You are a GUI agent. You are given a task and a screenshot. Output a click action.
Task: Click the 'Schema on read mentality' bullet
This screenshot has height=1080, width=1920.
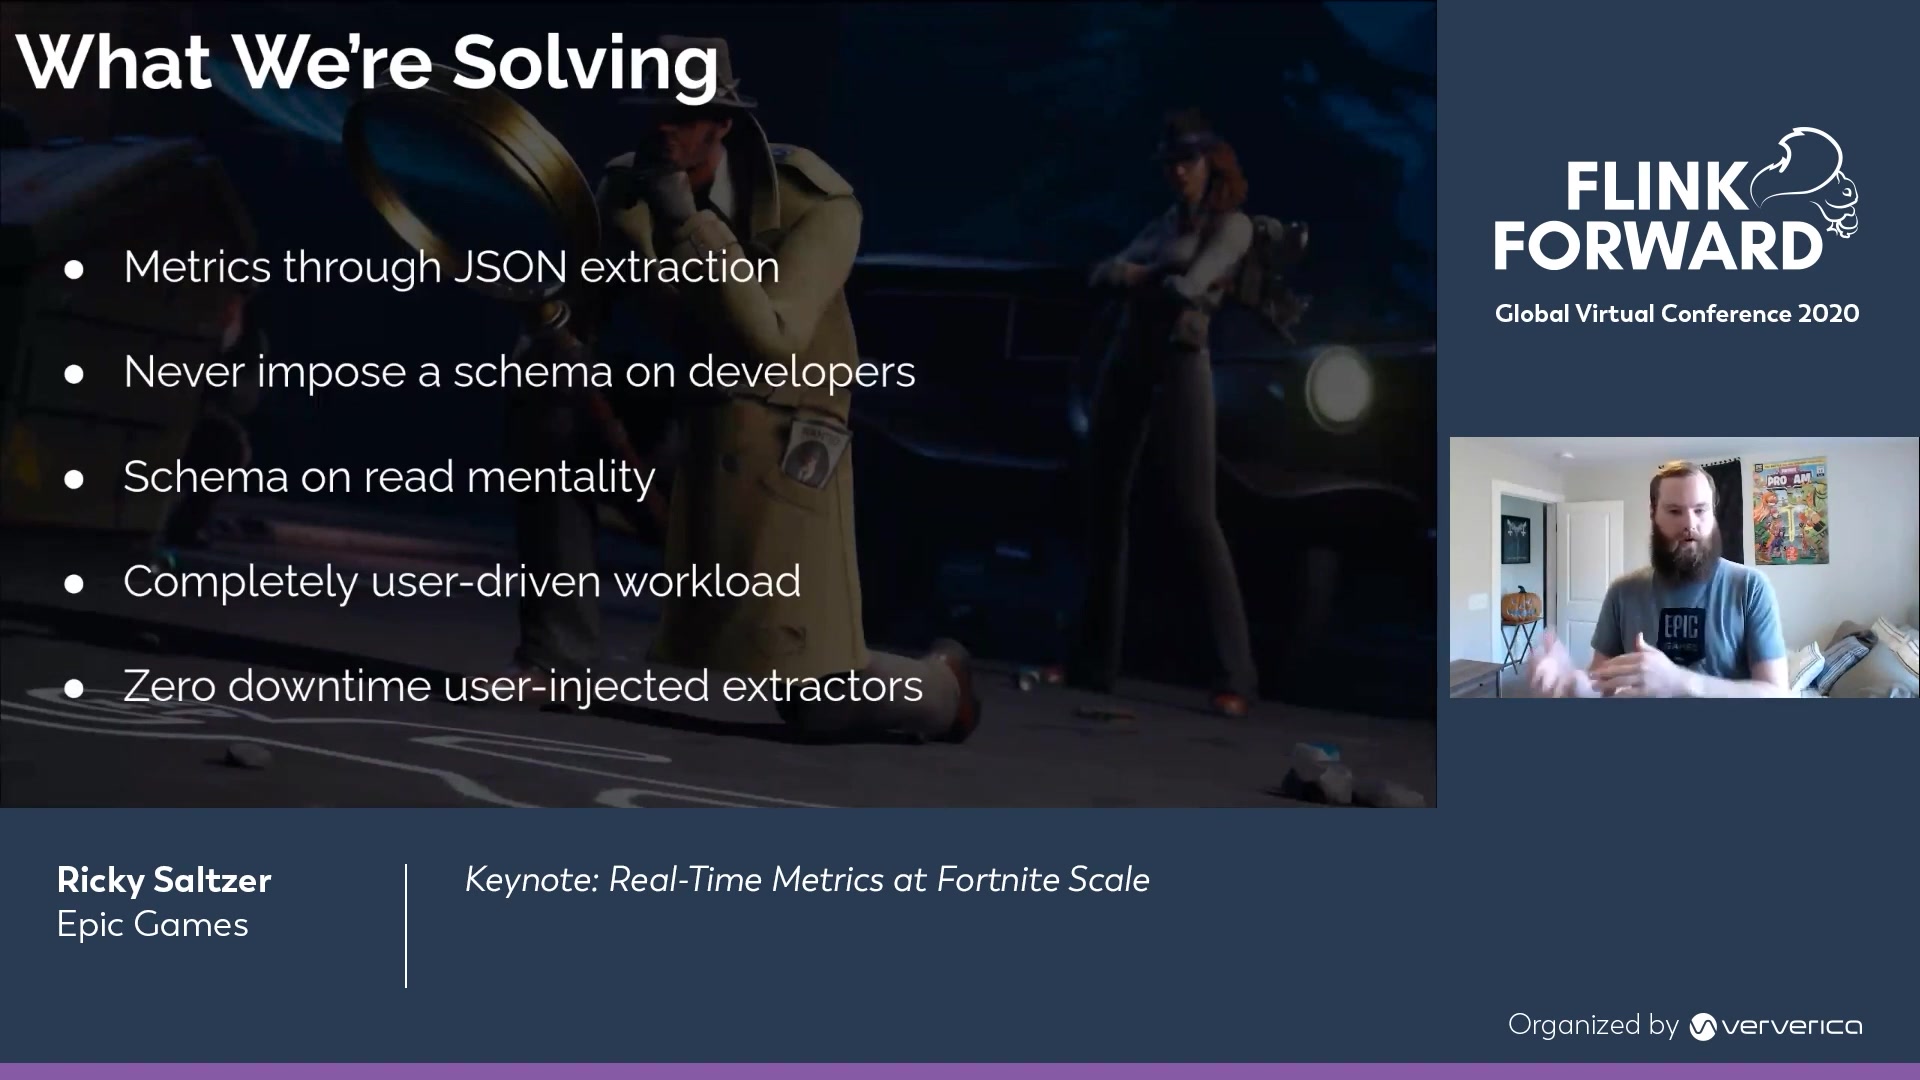click(x=389, y=477)
